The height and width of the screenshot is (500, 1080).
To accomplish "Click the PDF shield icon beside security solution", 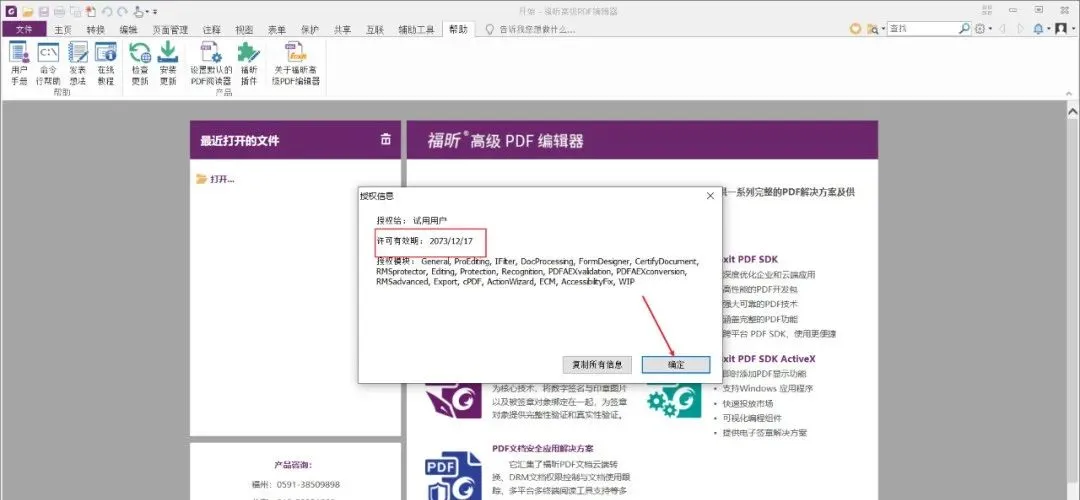I will click(x=453, y=475).
